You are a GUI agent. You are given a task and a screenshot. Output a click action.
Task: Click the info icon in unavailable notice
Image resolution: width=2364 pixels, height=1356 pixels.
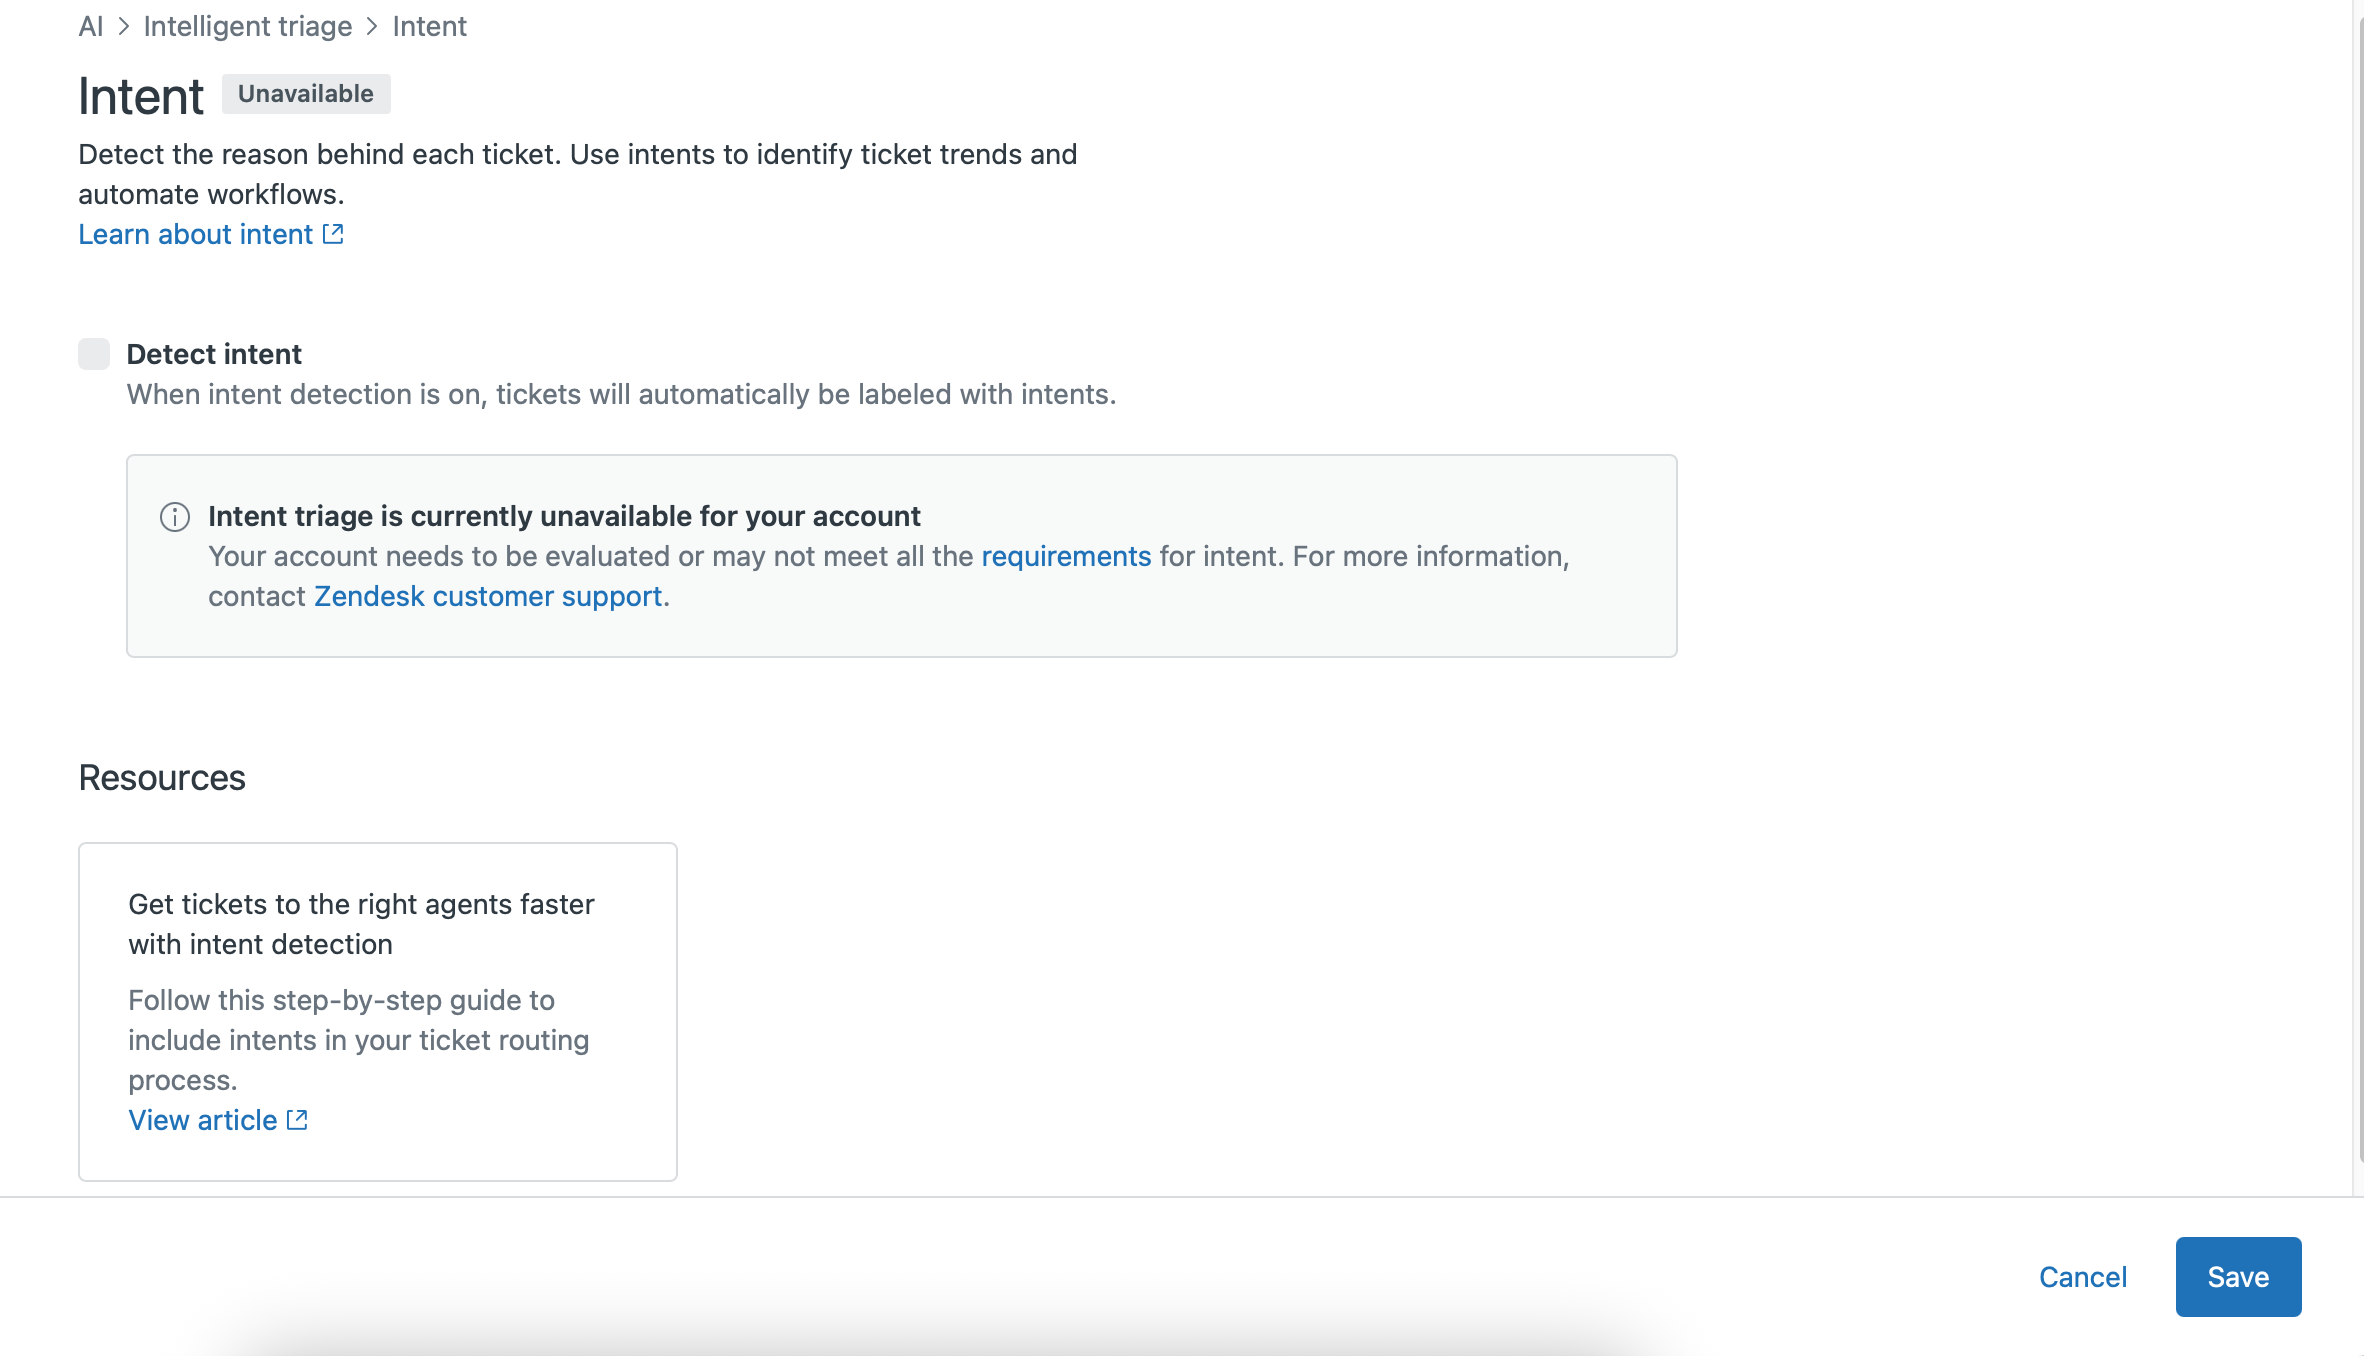175,517
